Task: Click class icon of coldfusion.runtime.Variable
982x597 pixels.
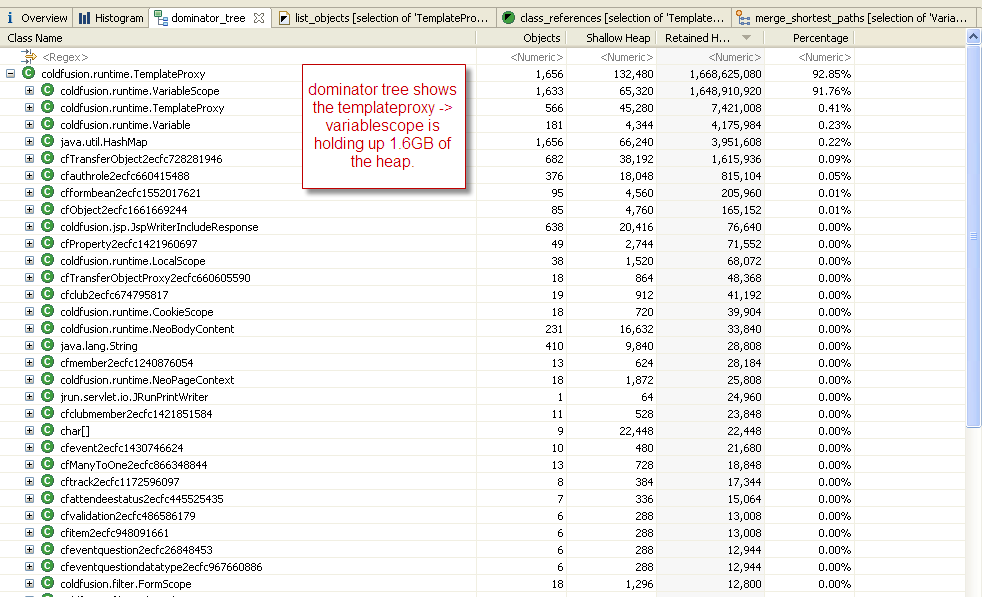Action: tap(47, 124)
